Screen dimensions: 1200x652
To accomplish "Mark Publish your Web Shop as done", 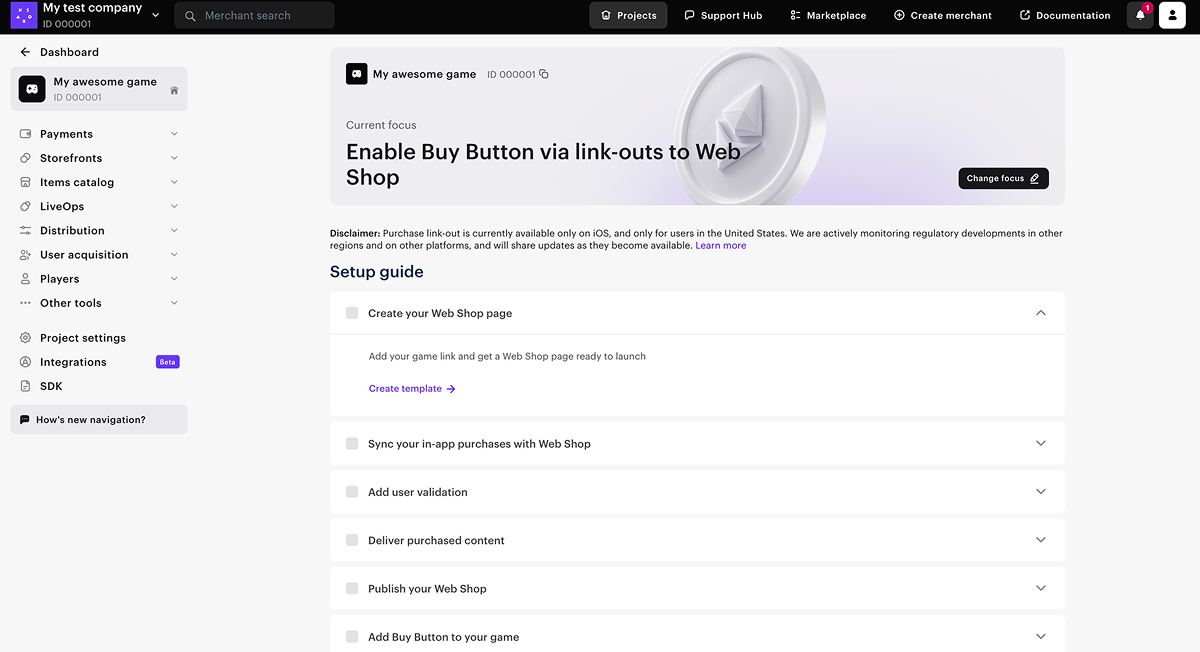I will coord(352,589).
